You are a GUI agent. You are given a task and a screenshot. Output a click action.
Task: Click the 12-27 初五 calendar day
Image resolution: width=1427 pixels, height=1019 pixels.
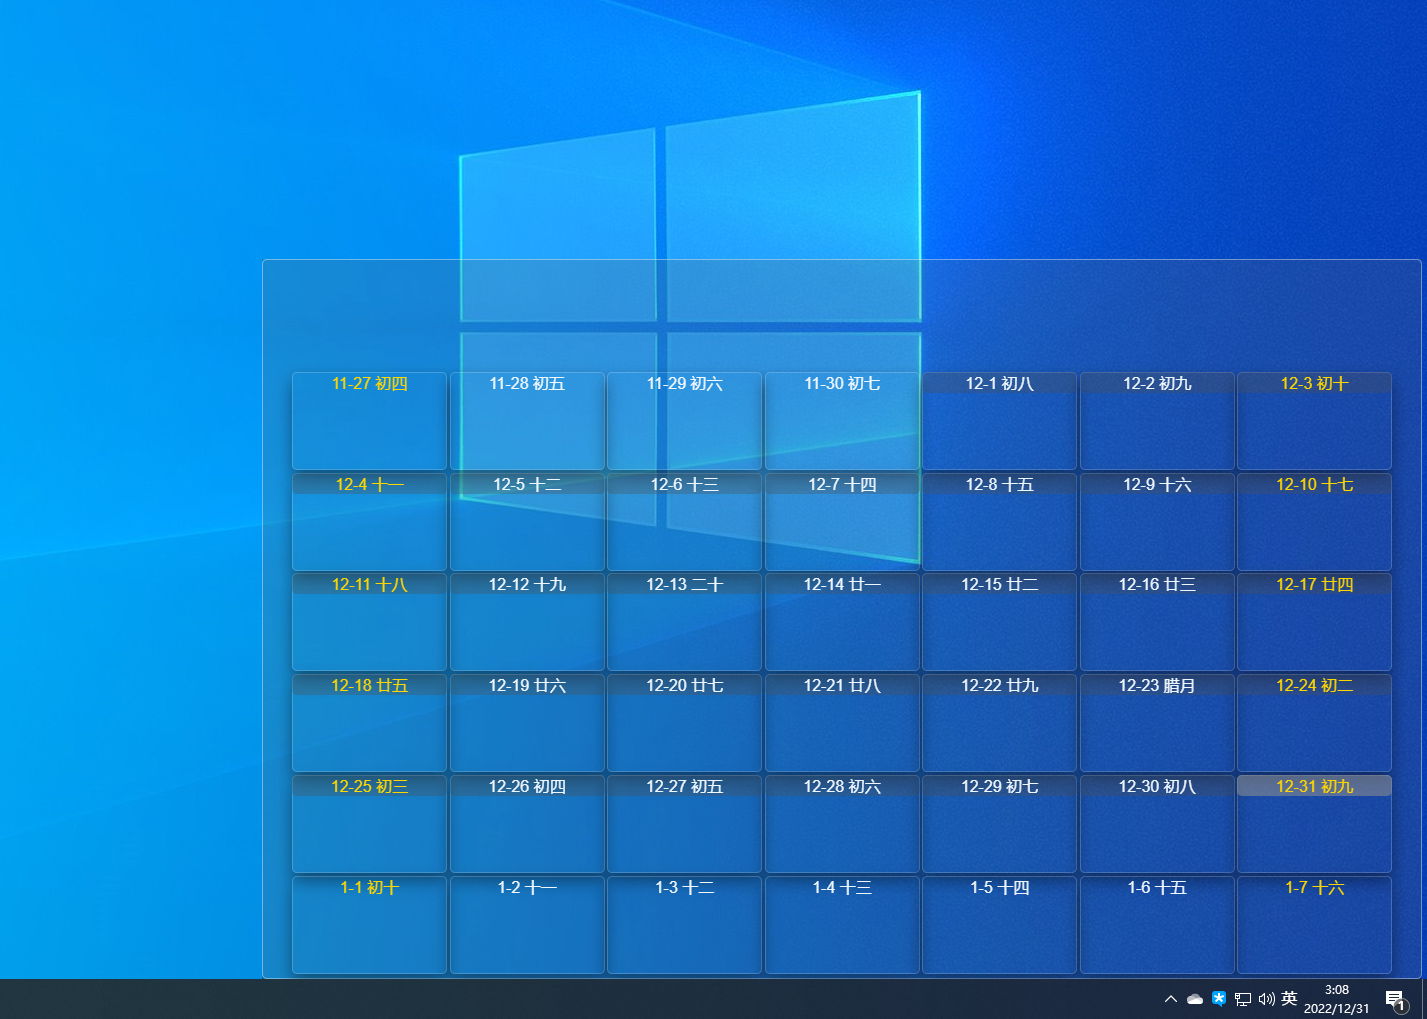coord(684,824)
